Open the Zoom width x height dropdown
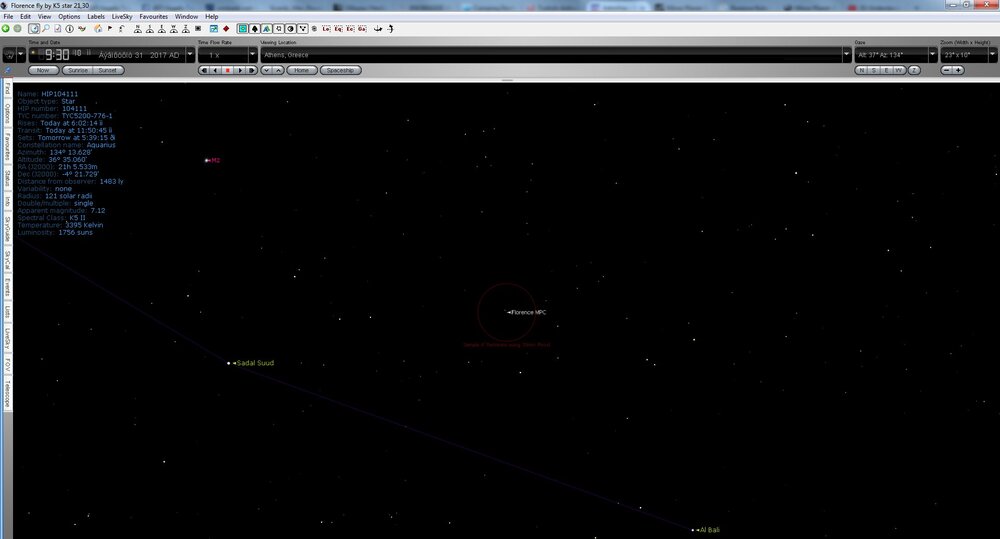1000x539 pixels. click(x=991, y=56)
